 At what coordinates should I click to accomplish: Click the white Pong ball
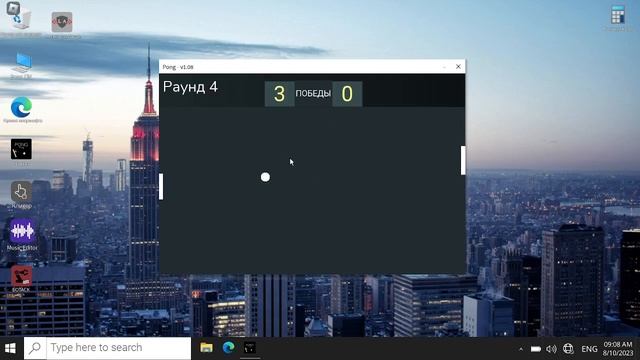pos(265,177)
